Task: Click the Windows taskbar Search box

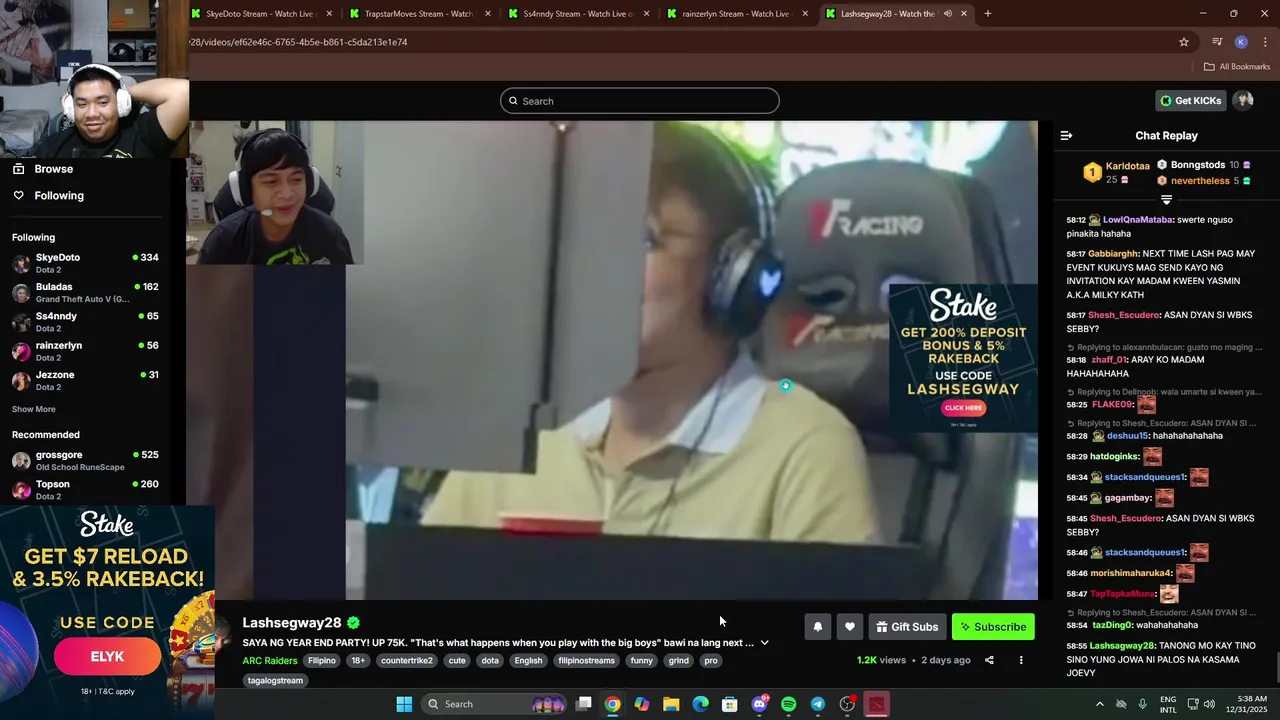Action: tap(496, 704)
